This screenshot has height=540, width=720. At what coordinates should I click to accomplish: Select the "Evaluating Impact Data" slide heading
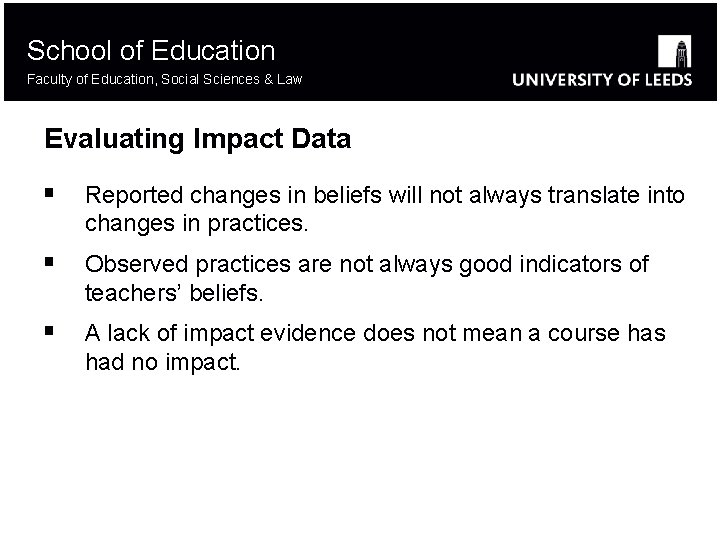(x=198, y=139)
